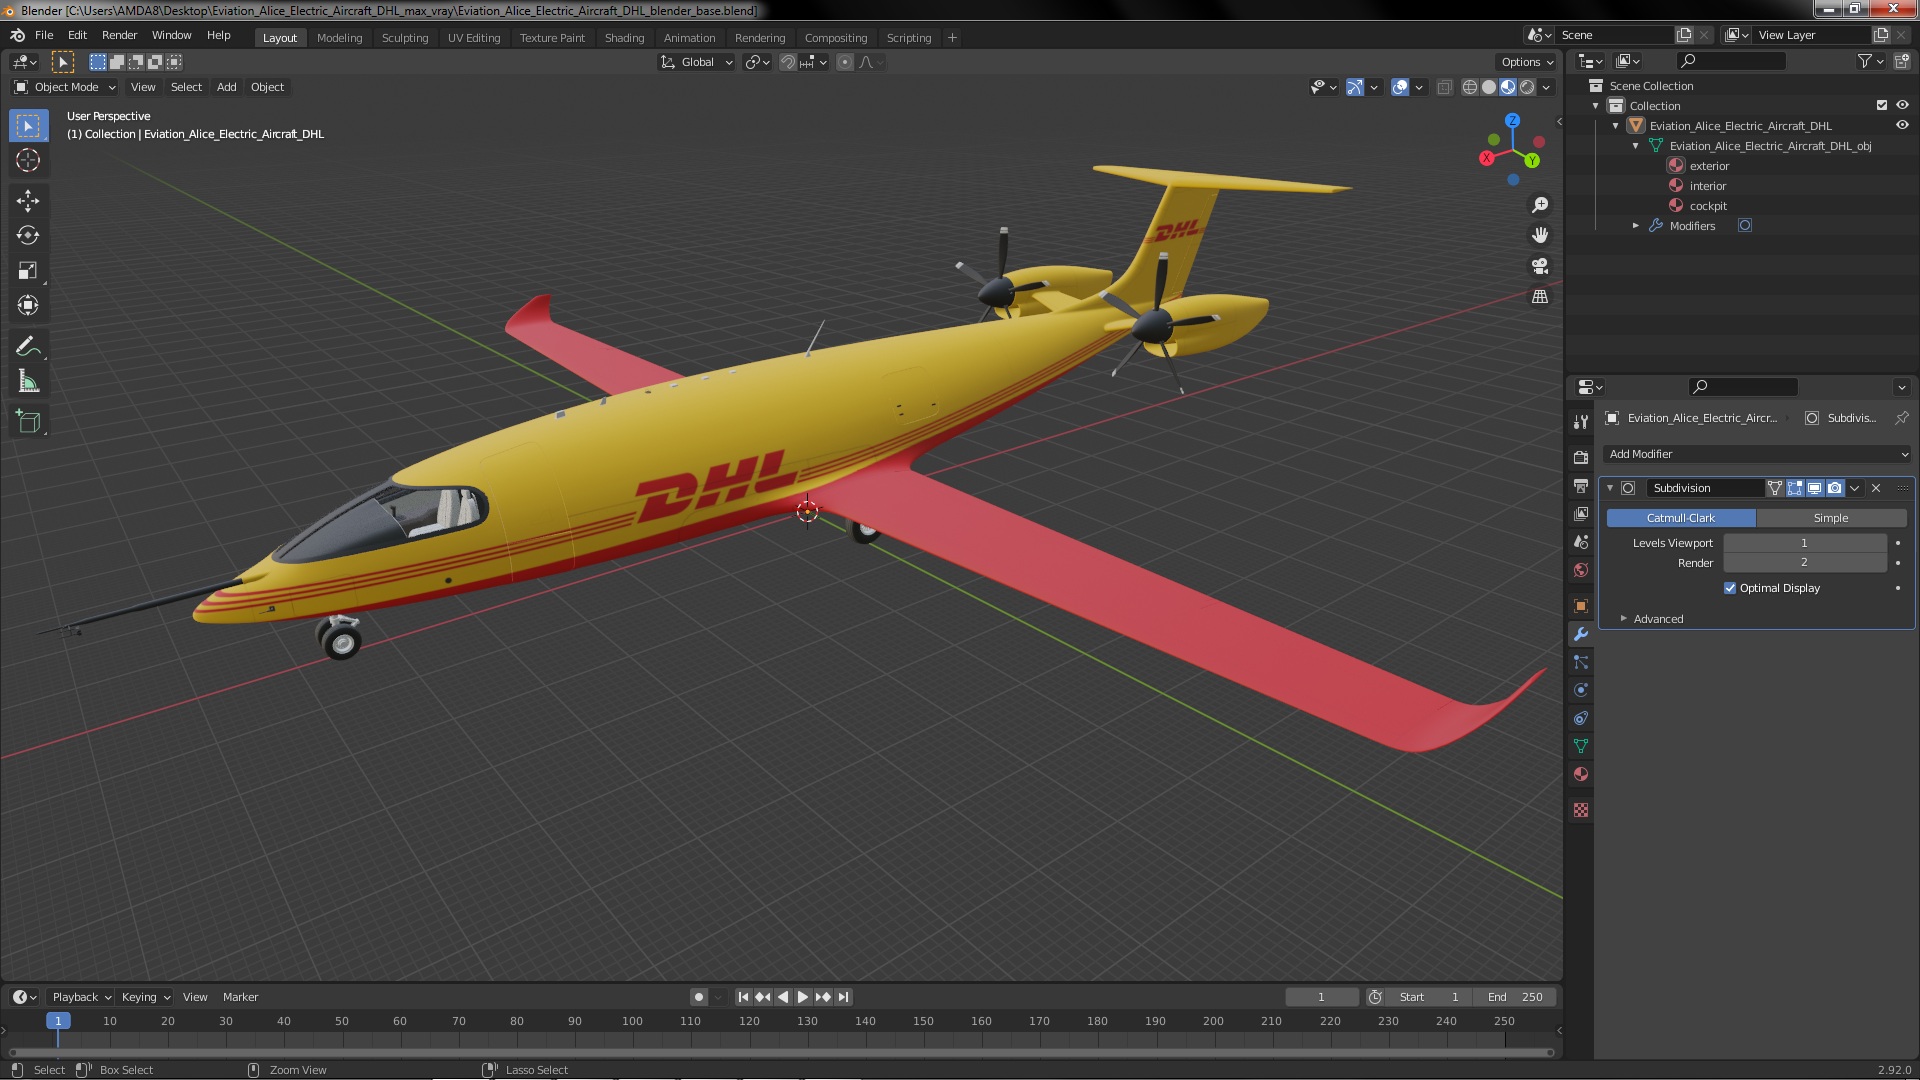This screenshot has width=1920, height=1080.
Task: Open the Scene properties tab
Action: pos(1581,542)
